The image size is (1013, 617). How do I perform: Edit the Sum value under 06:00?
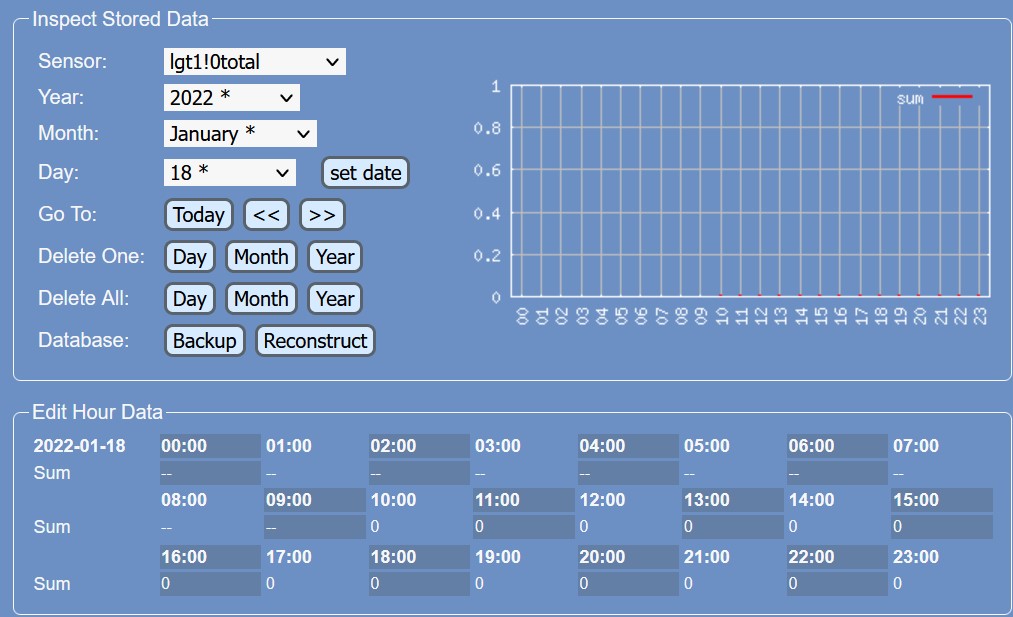(x=837, y=473)
